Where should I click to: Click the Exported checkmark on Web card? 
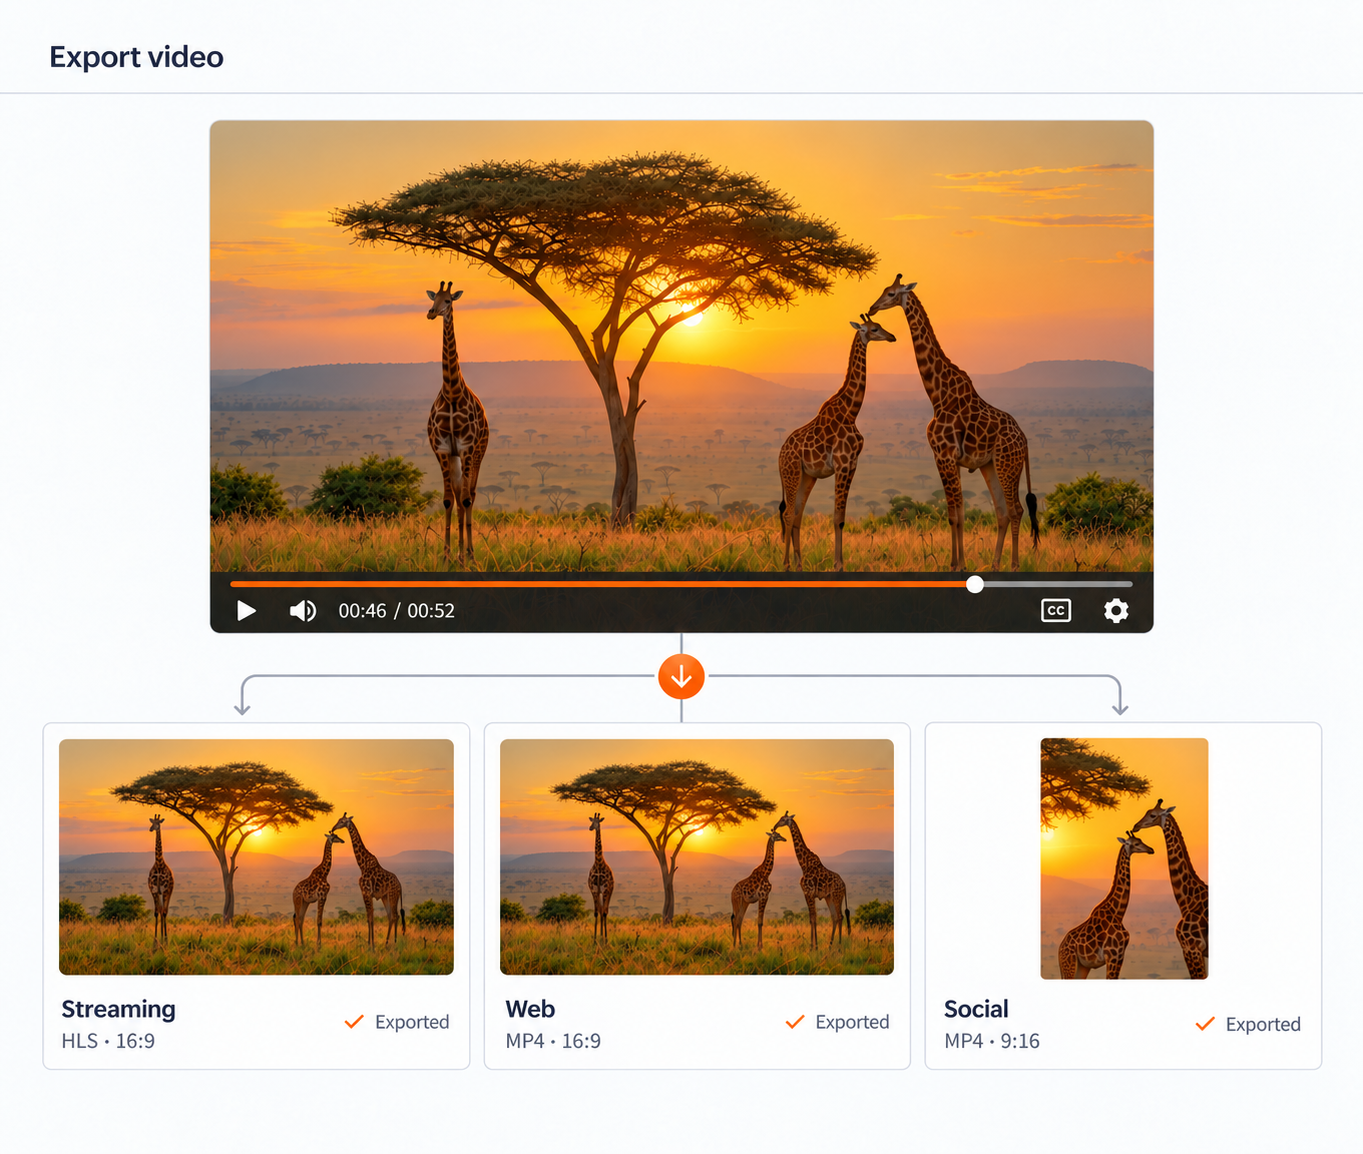click(x=795, y=1021)
